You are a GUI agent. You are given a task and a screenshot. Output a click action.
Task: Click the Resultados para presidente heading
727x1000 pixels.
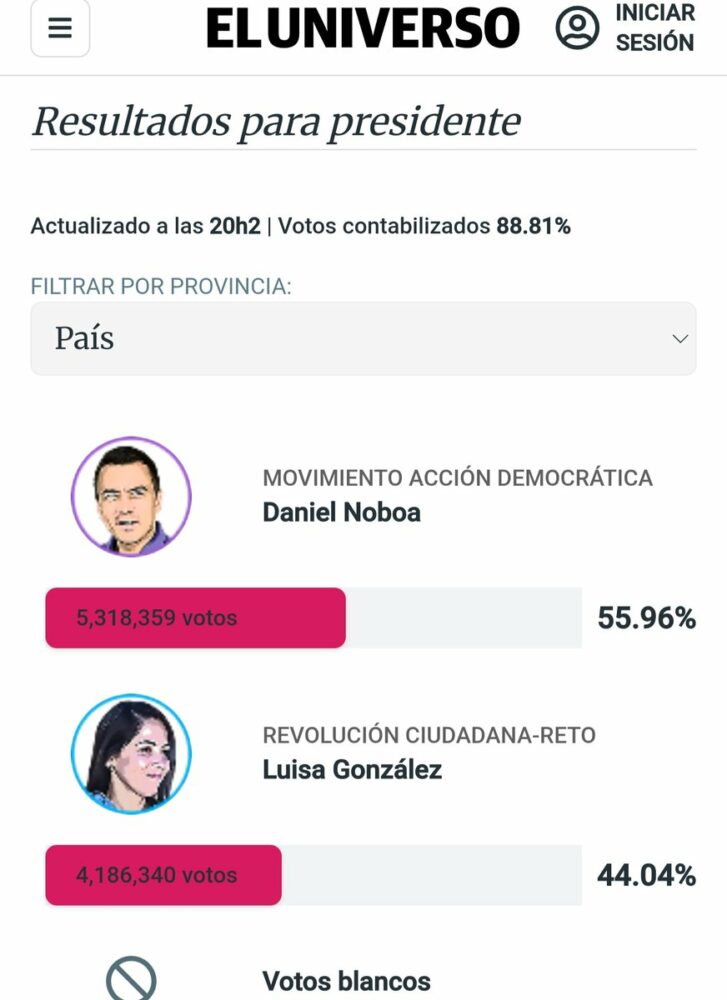[x=276, y=122]
